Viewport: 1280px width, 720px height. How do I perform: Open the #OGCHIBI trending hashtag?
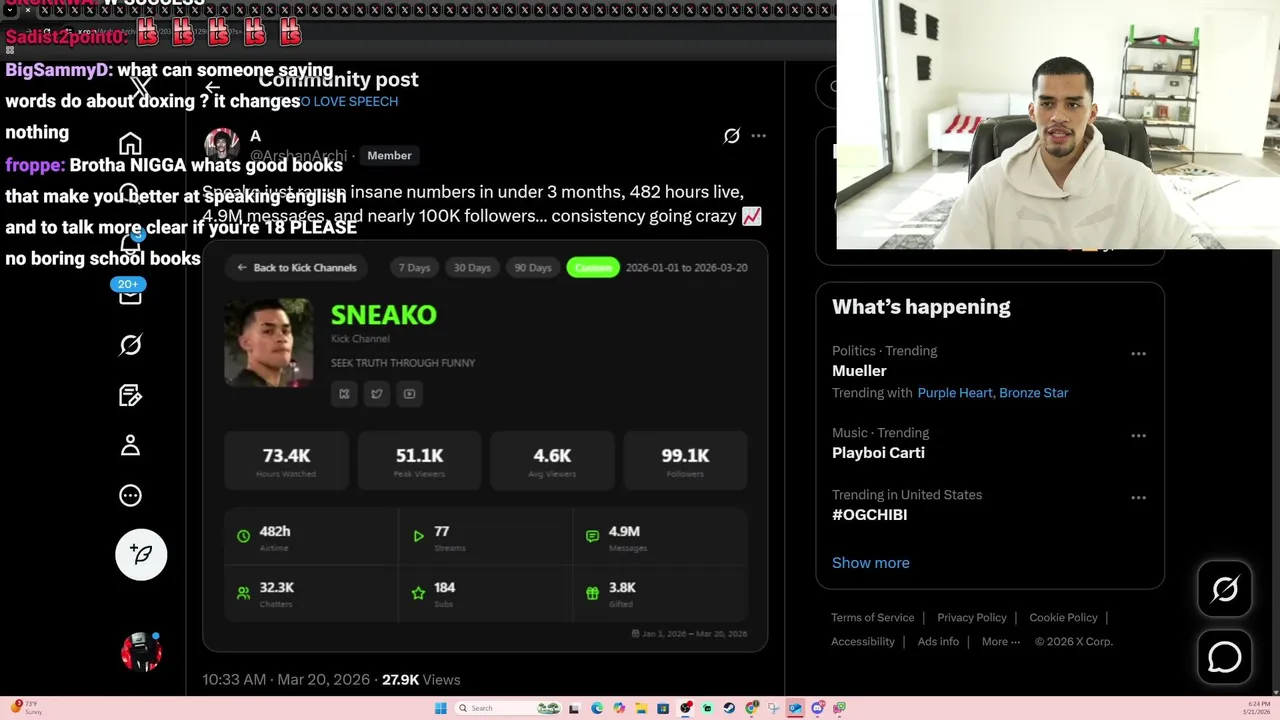(869, 515)
